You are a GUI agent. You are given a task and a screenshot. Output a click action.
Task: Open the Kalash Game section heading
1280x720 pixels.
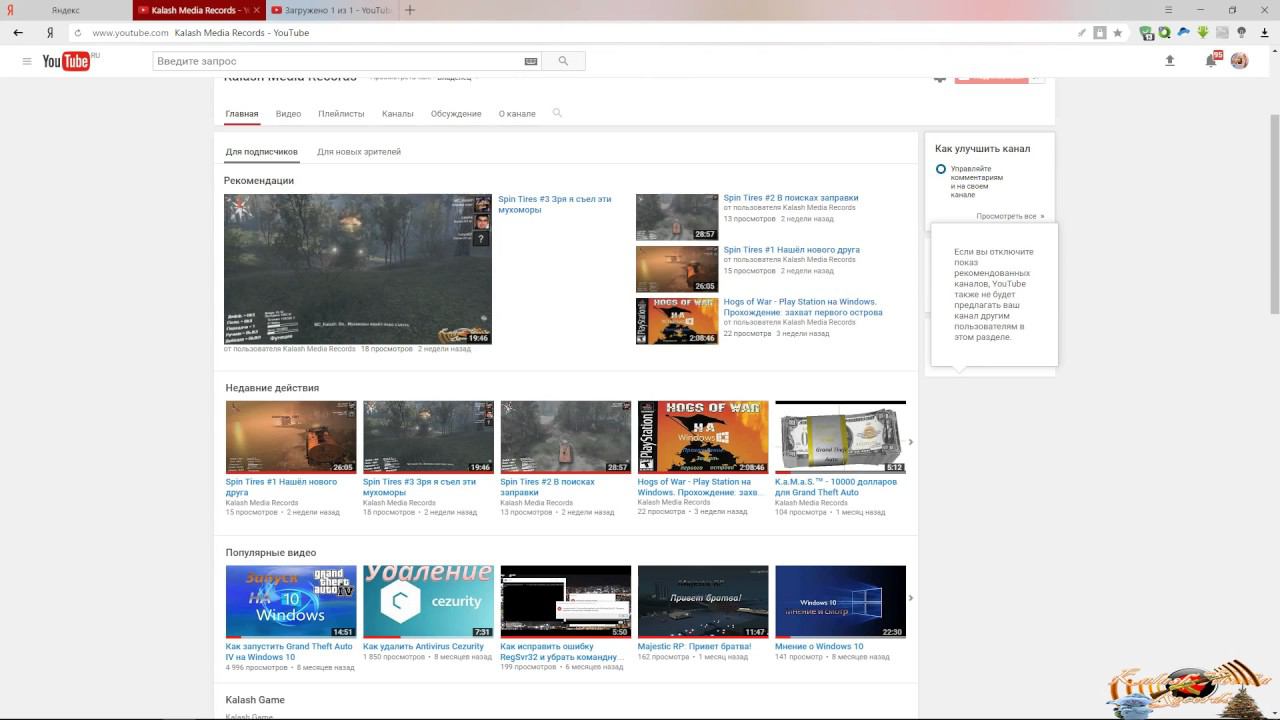click(x=255, y=700)
